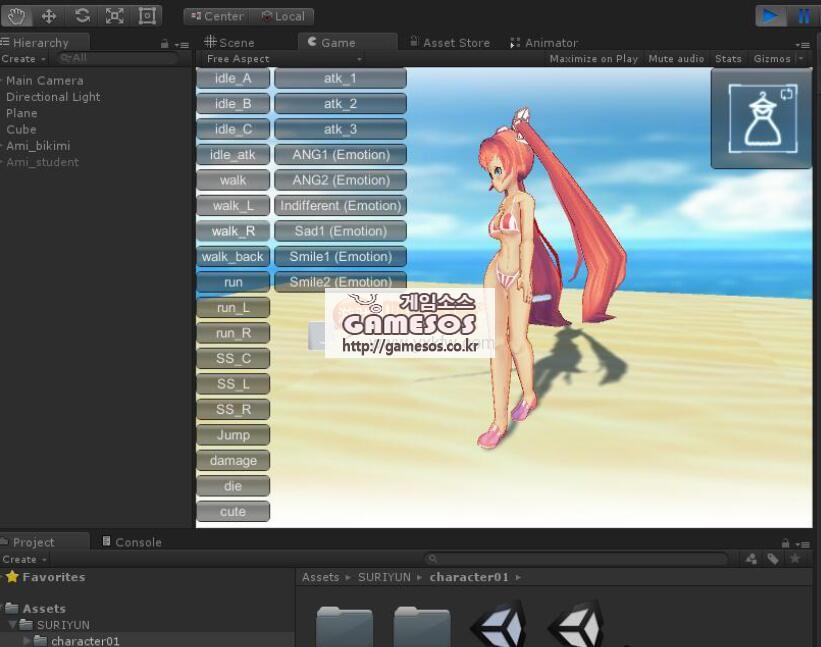Viewport: 821px width, 647px height.
Task: Open the Free Aspect dropdown
Action: coord(283,59)
